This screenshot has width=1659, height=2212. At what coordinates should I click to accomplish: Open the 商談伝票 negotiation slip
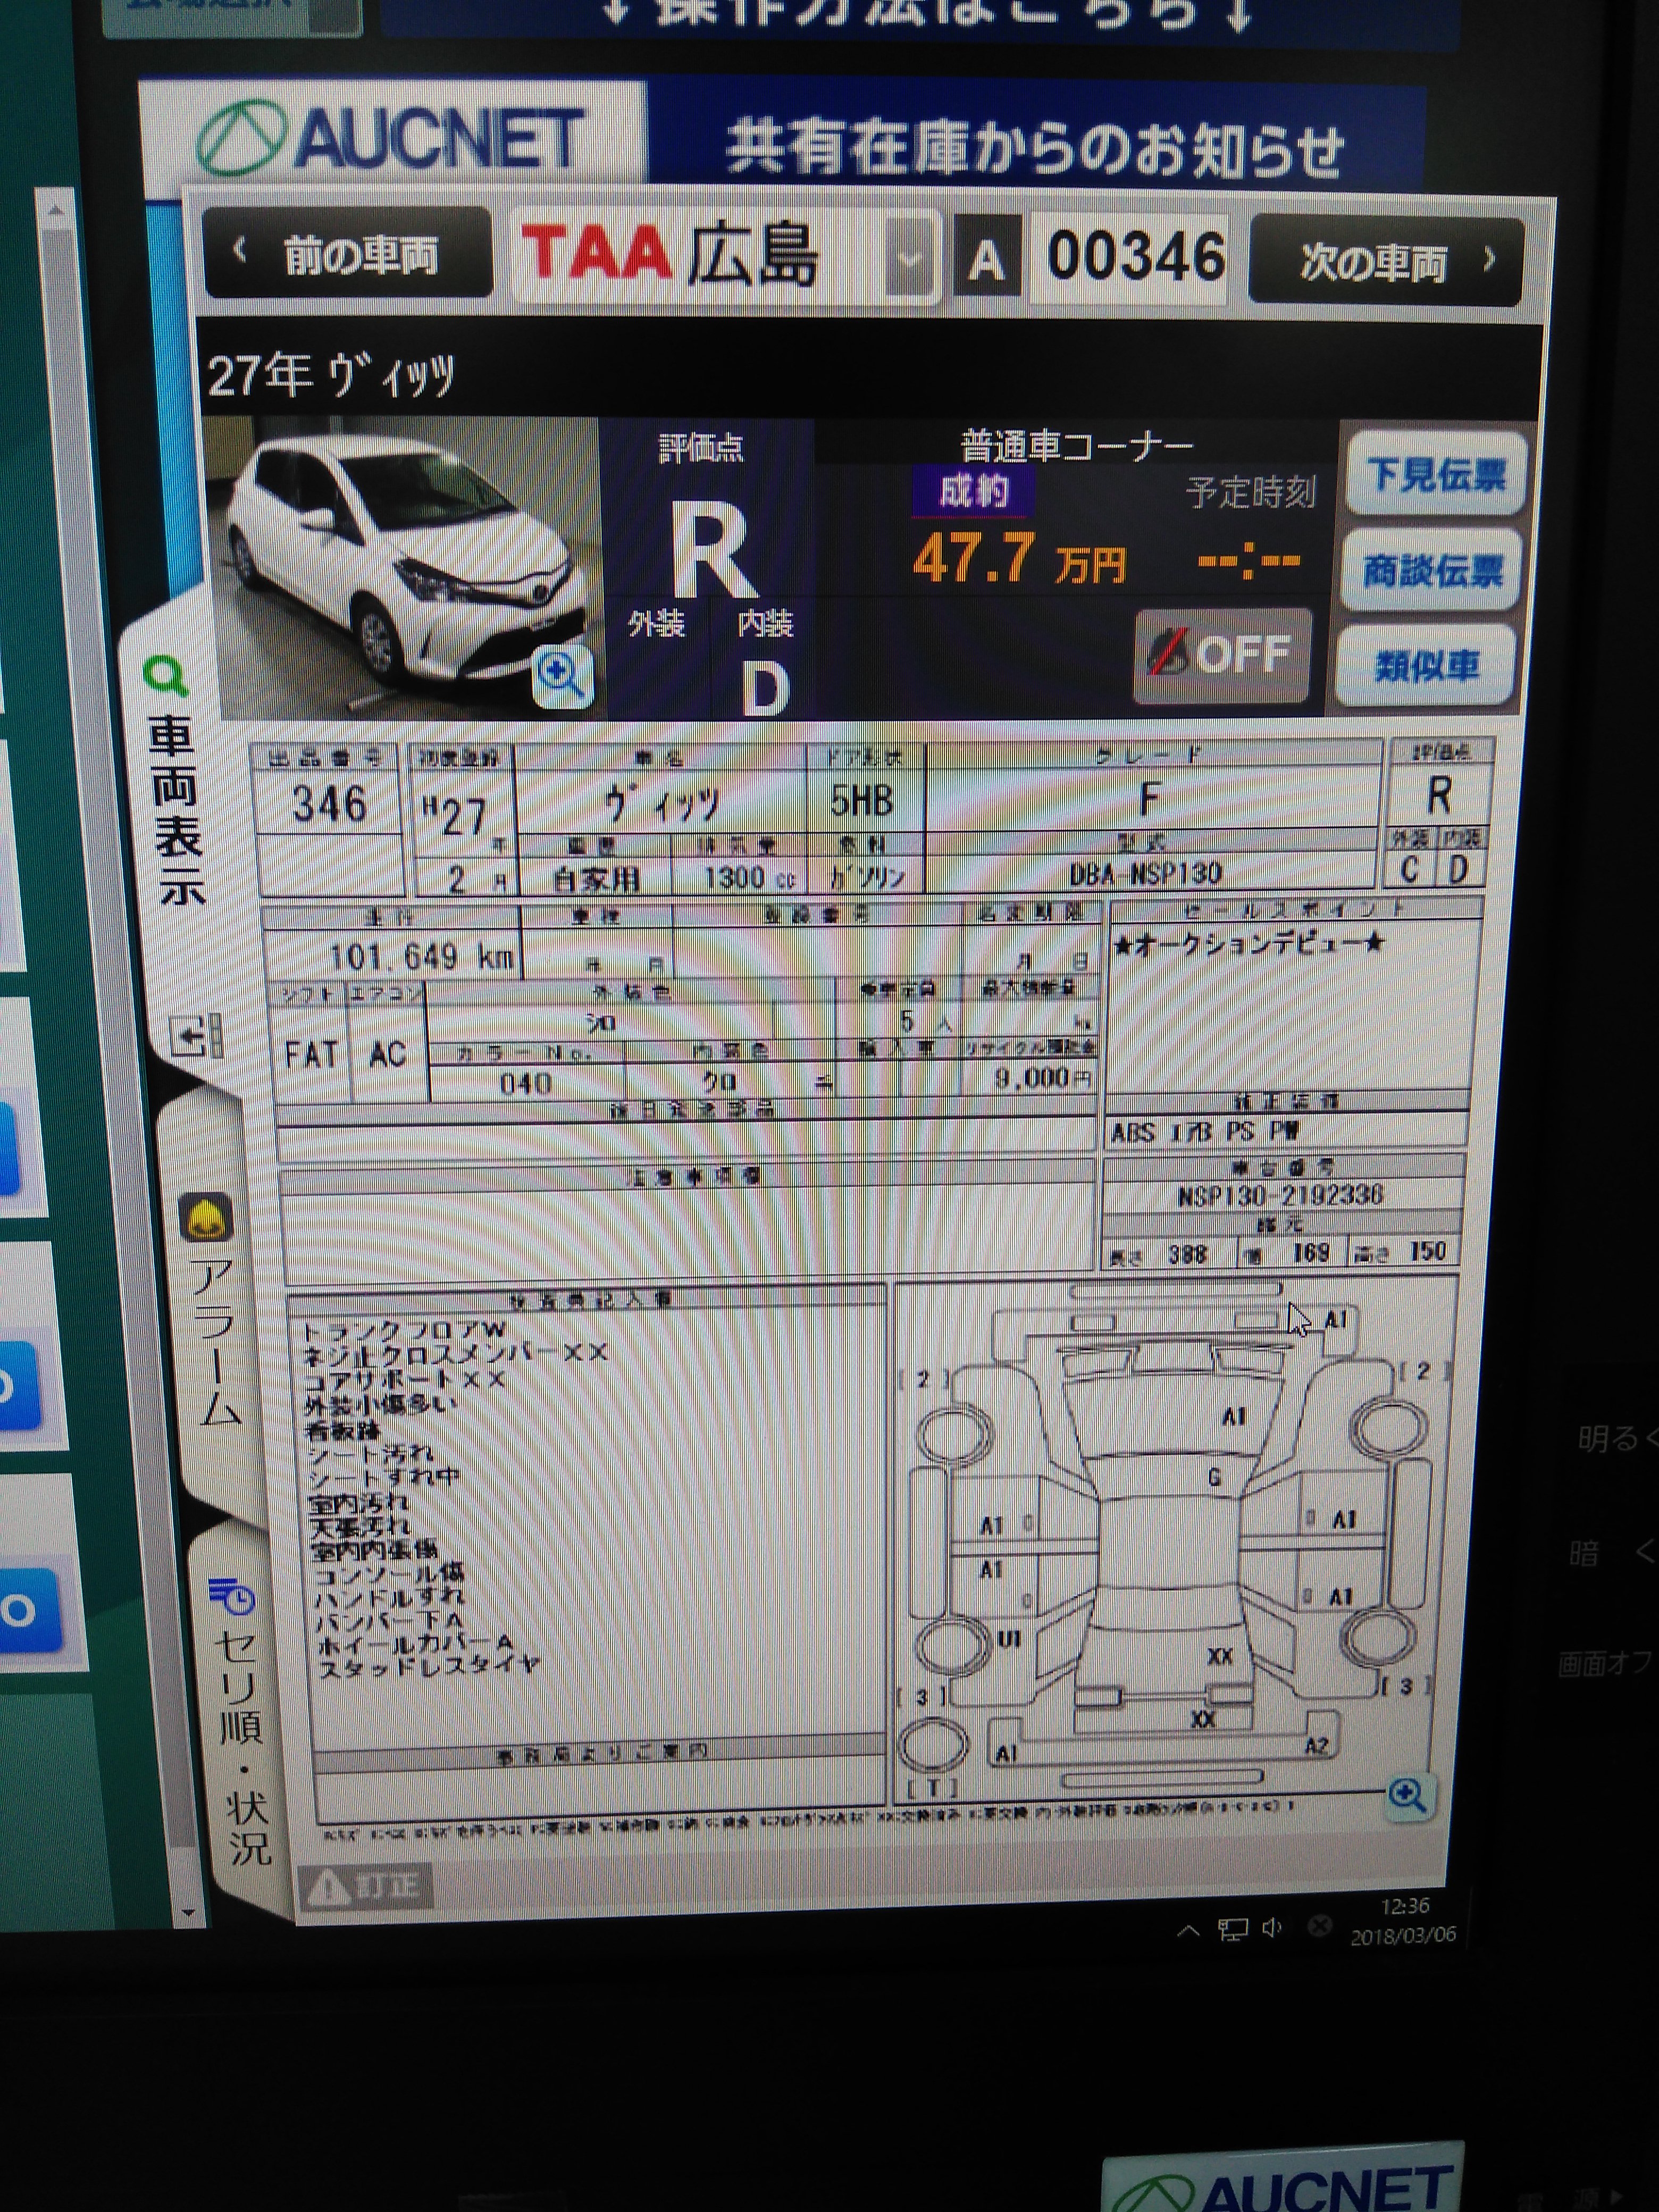click(x=1432, y=571)
